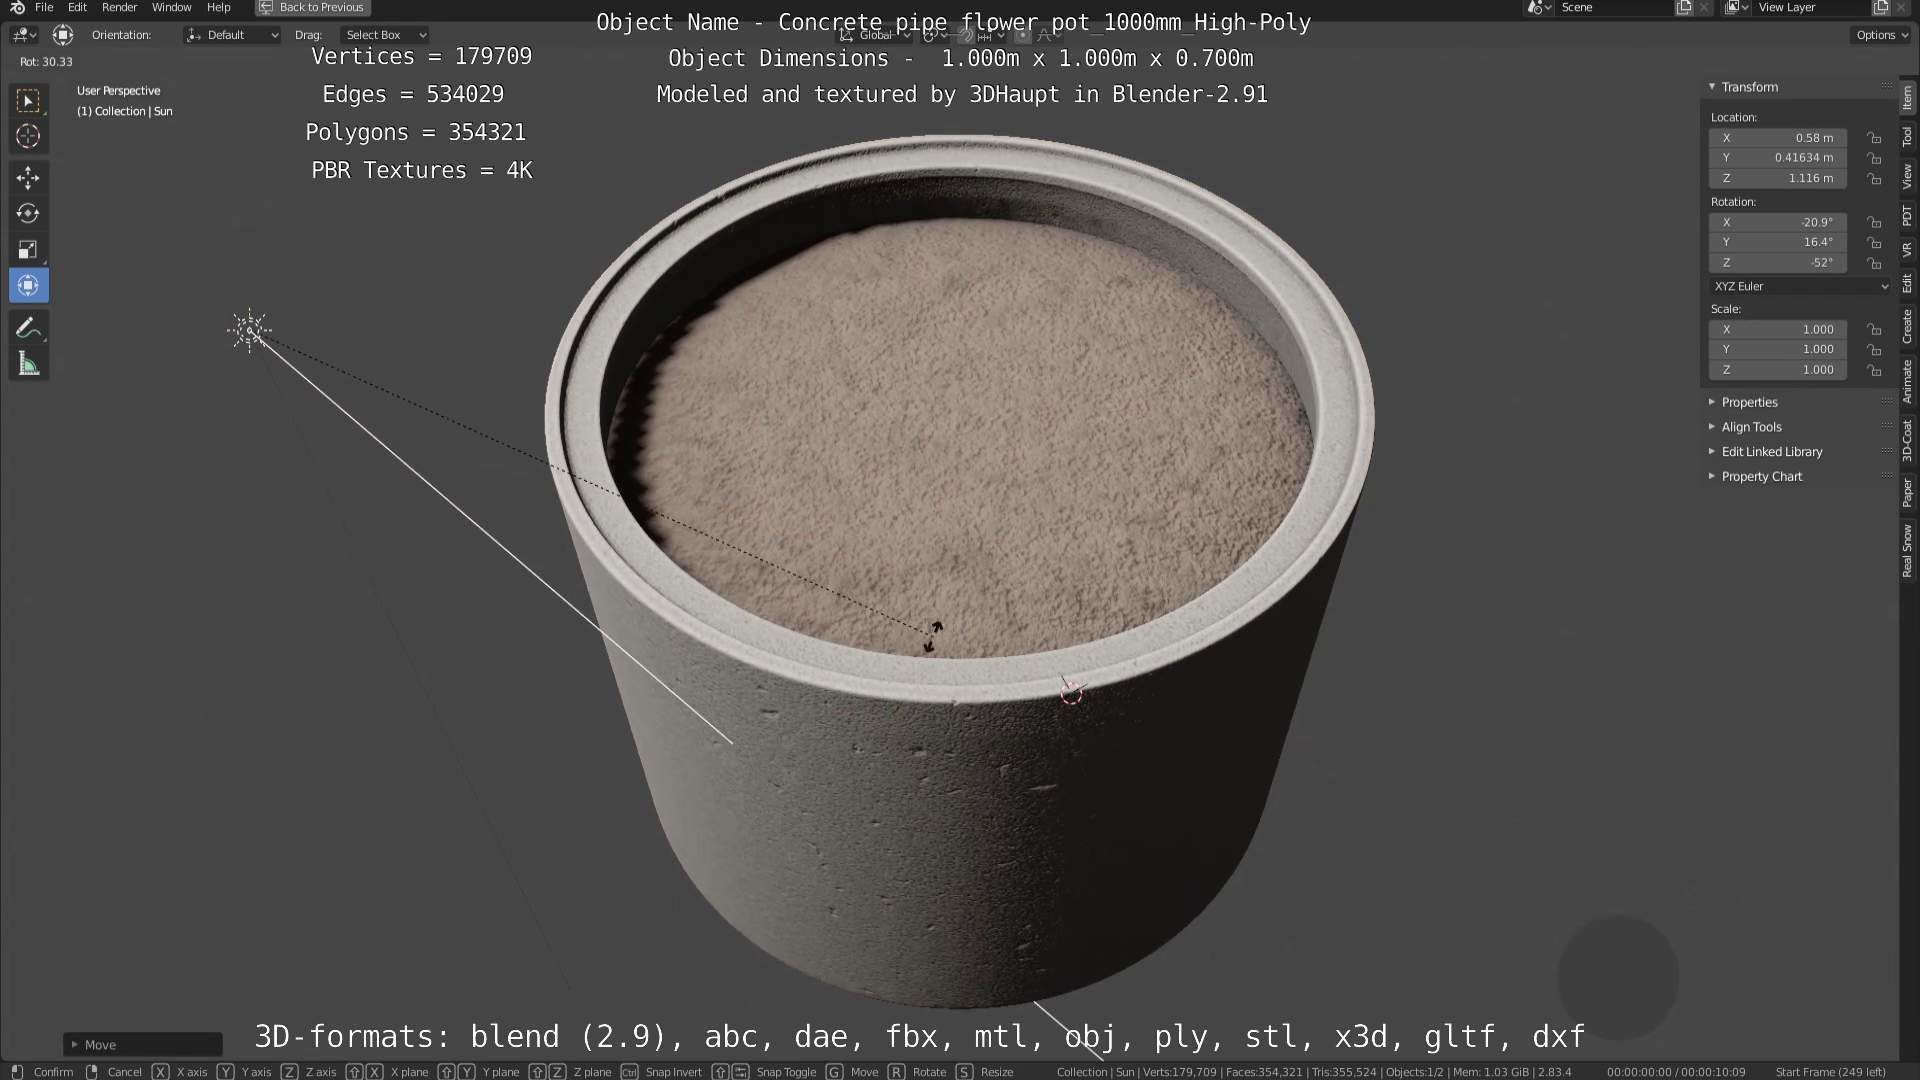Click the View Layer name field

click(x=1811, y=7)
